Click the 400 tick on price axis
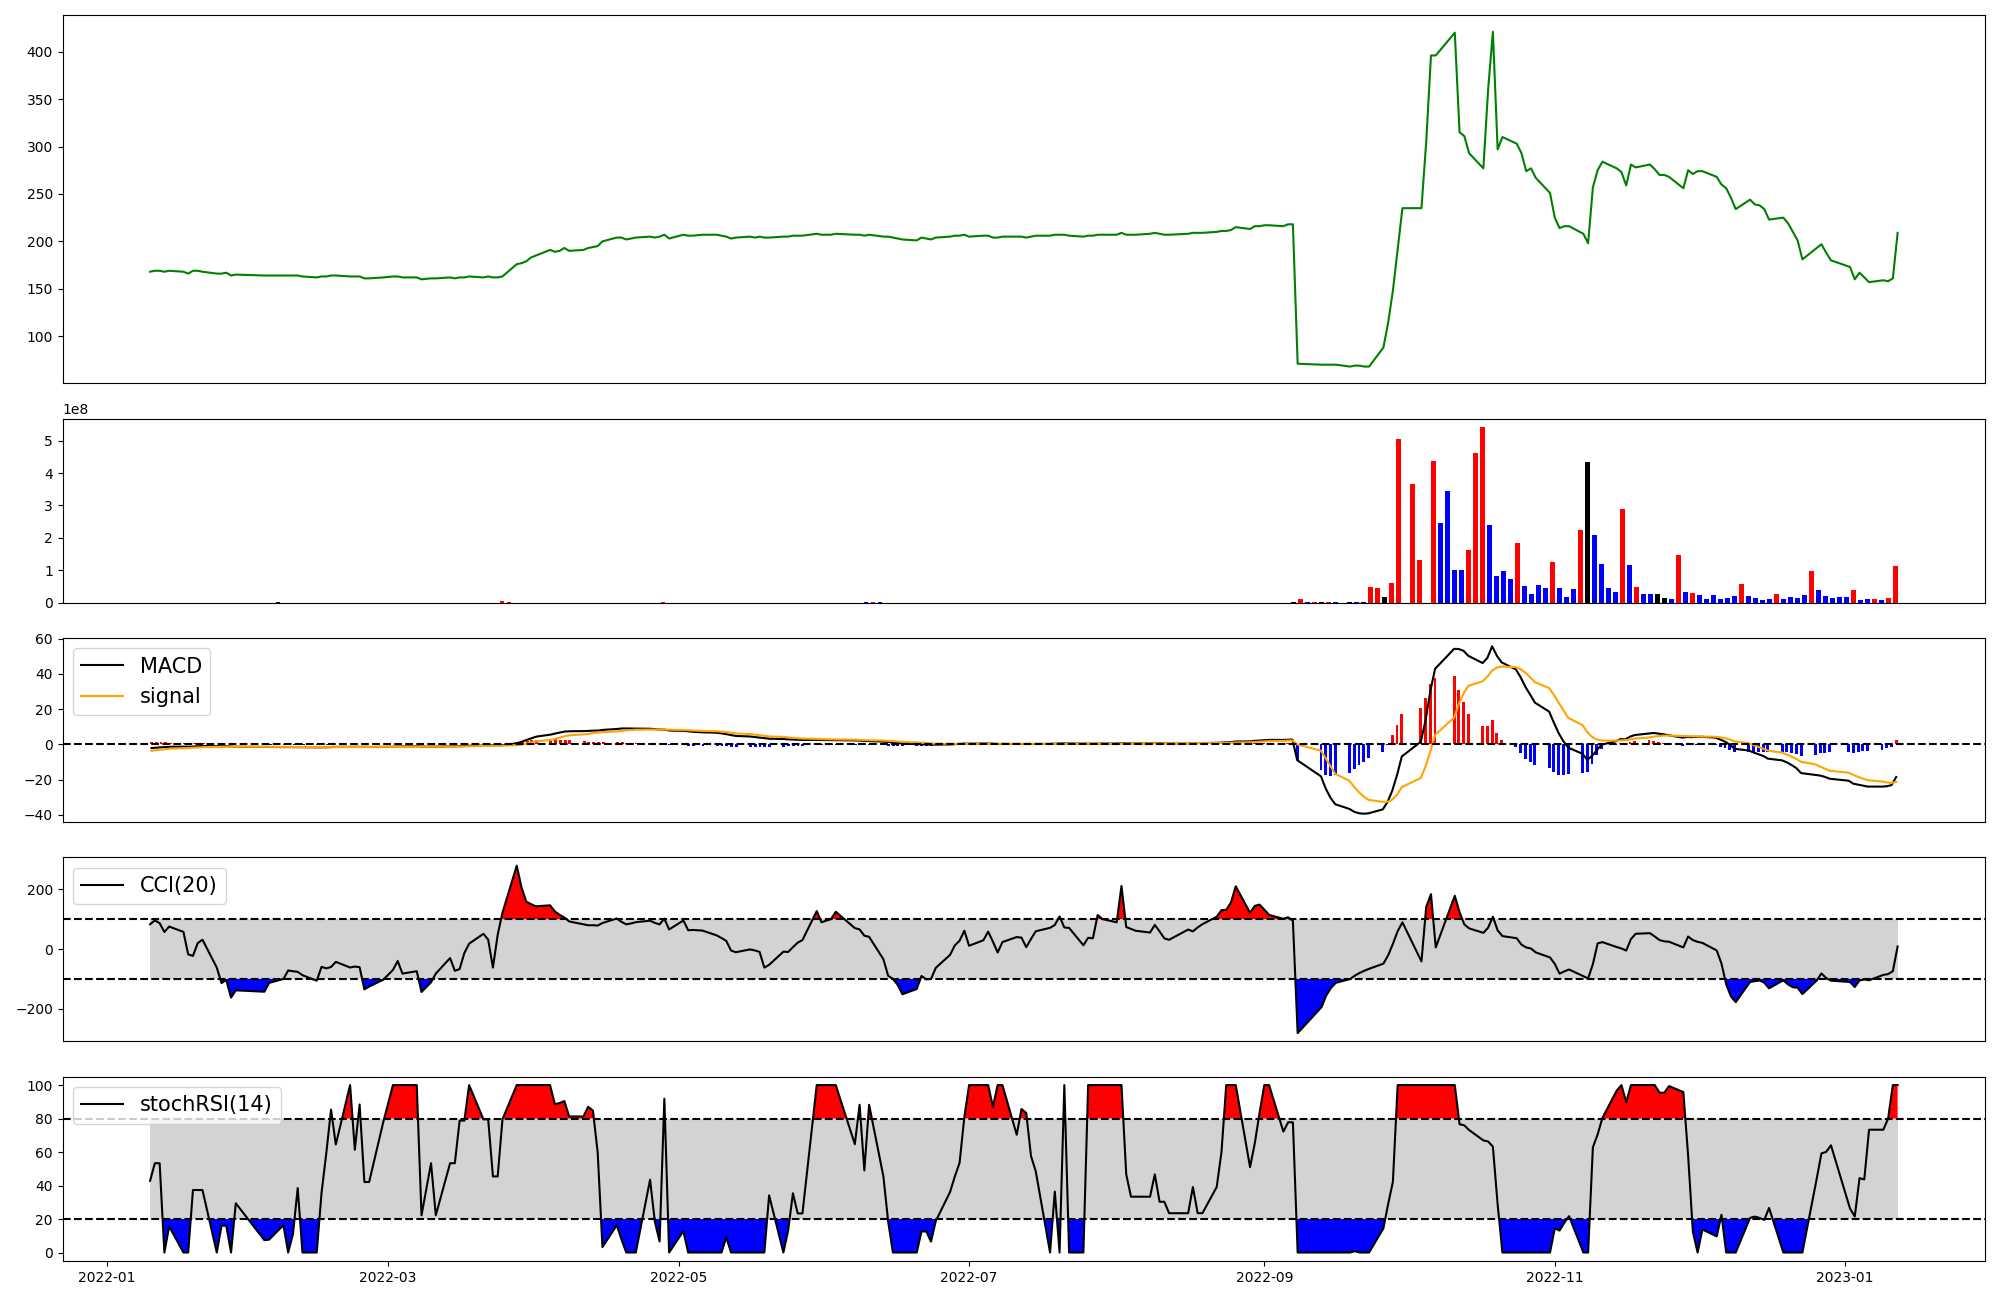This screenshot has width=2000, height=1300. click(x=39, y=52)
